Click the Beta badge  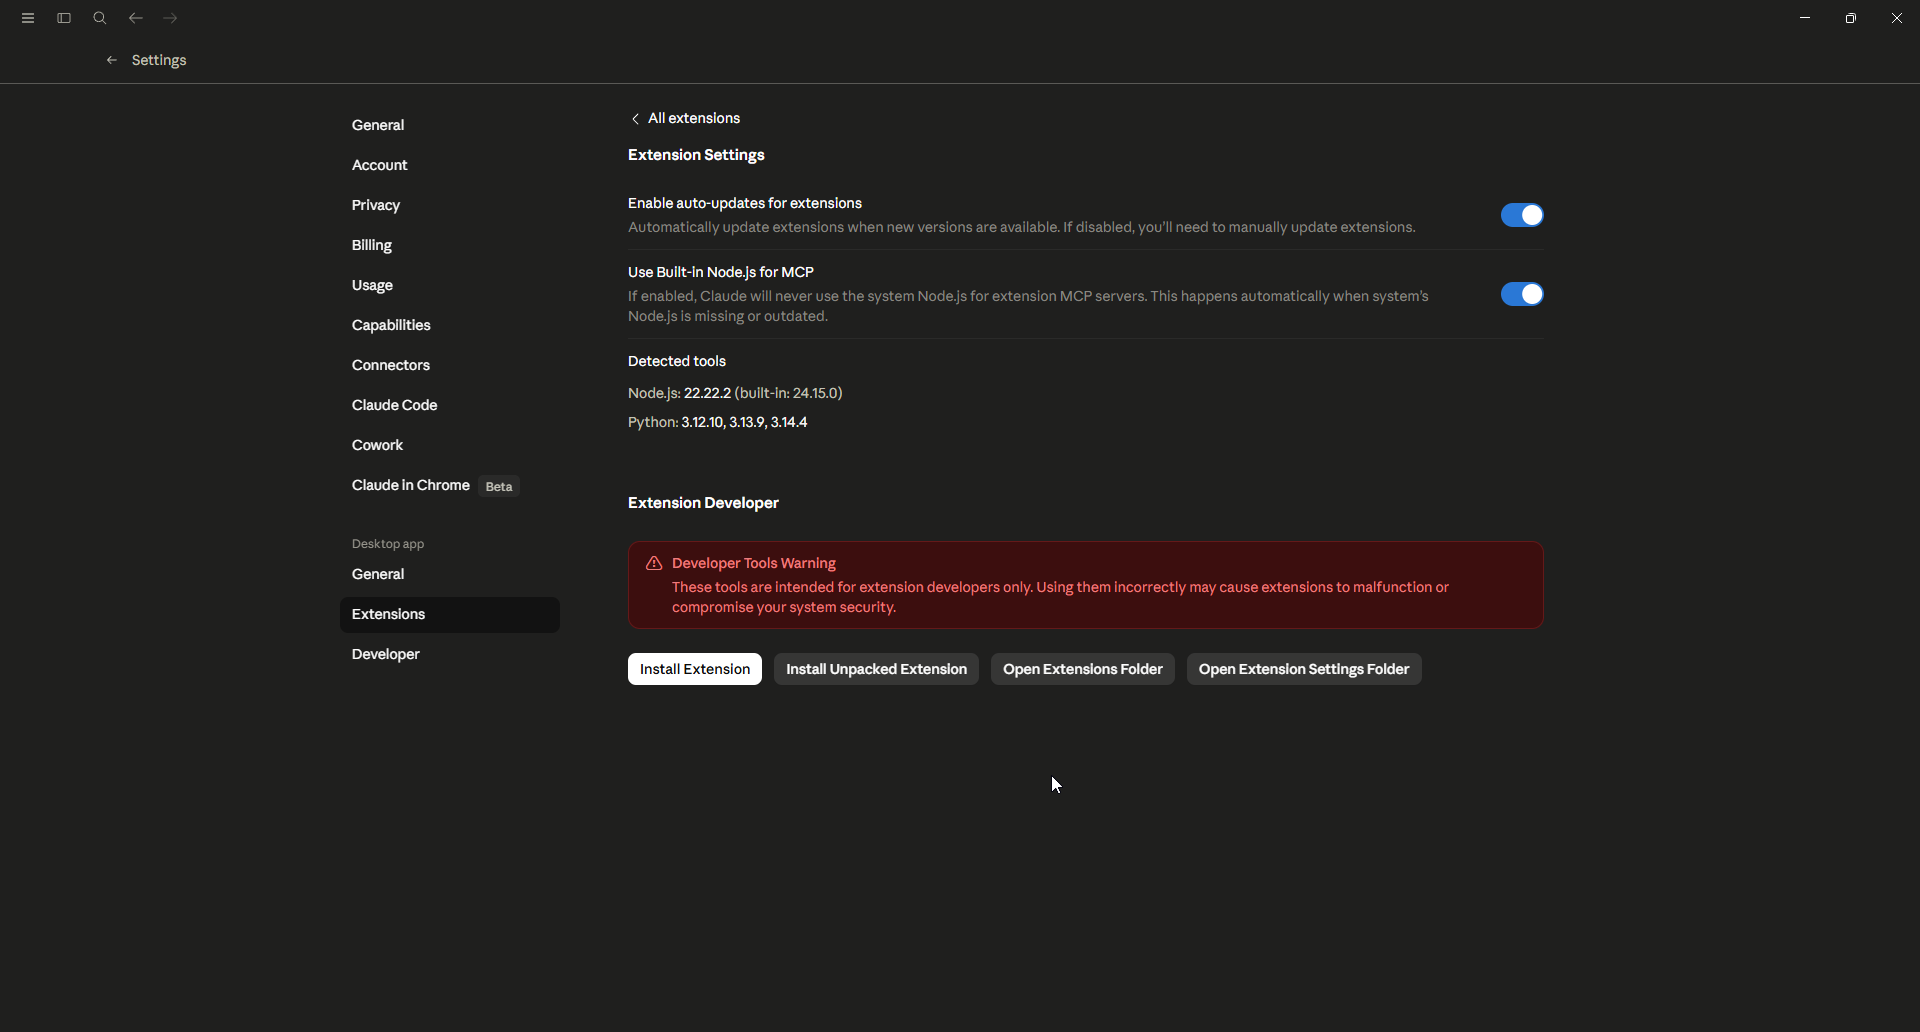(x=499, y=487)
